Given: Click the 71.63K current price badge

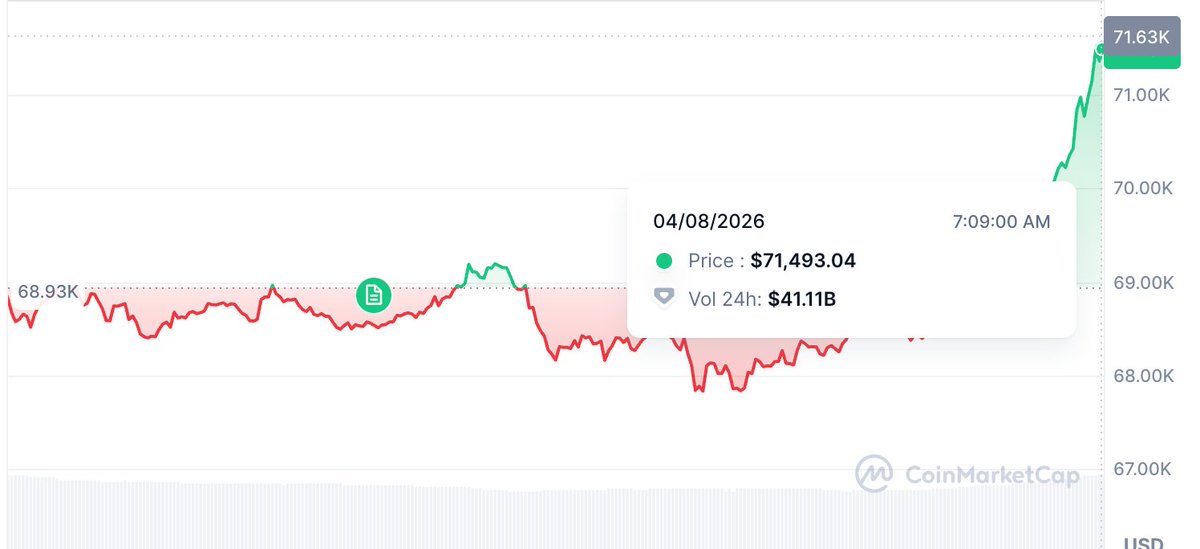Looking at the screenshot, I should click(x=1141, y=38).
